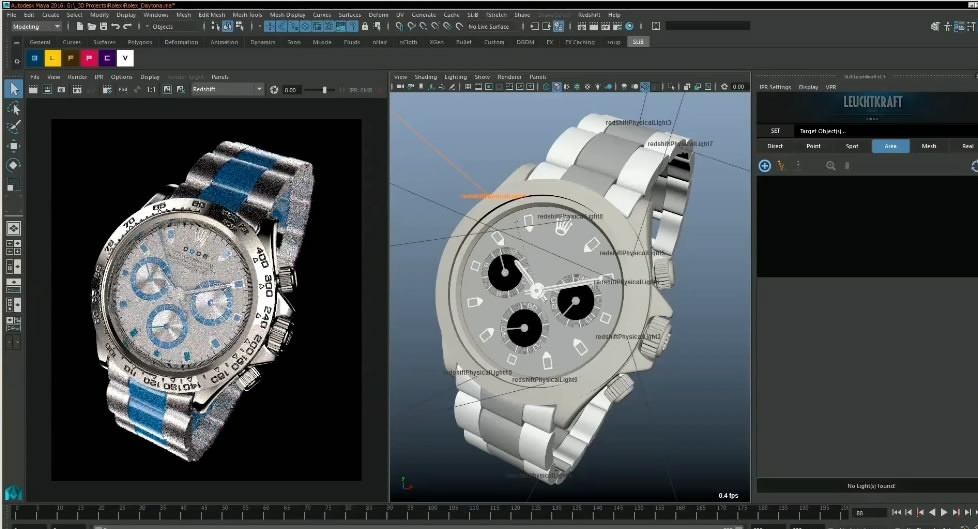This screenshot has height=529, width=978.
Task: Select the Spot light type button
Action: tap(852, 146)
